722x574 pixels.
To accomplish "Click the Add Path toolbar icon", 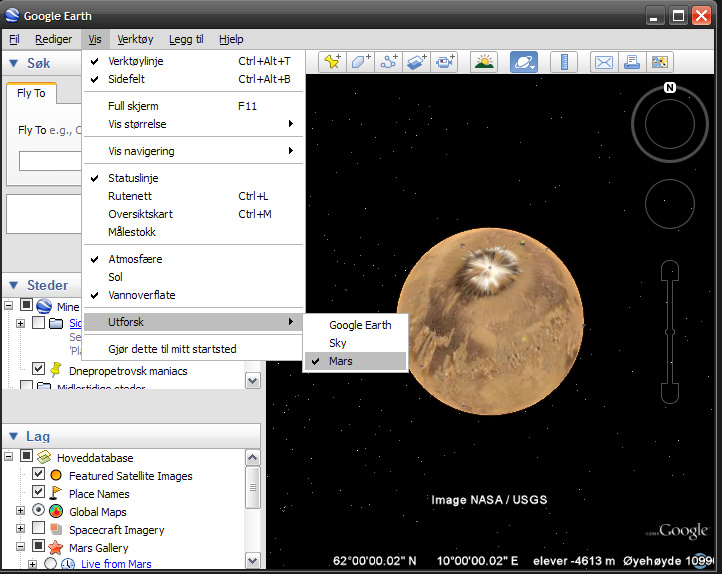I will (x=389, y=62).
